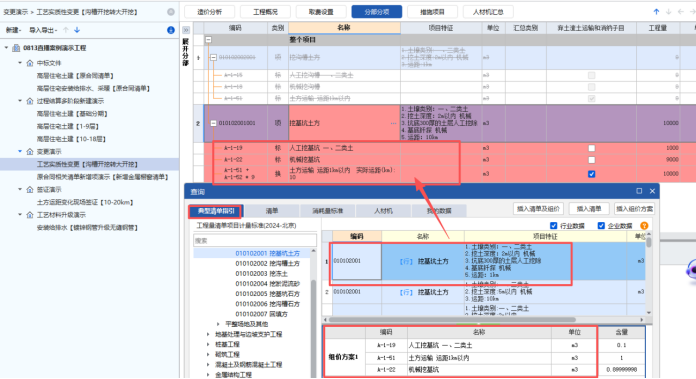This screenshot has height=379, width=696.
Task: Open the 典型清单指引 tab in the query dialog
Action: click(x=216, y=211)
